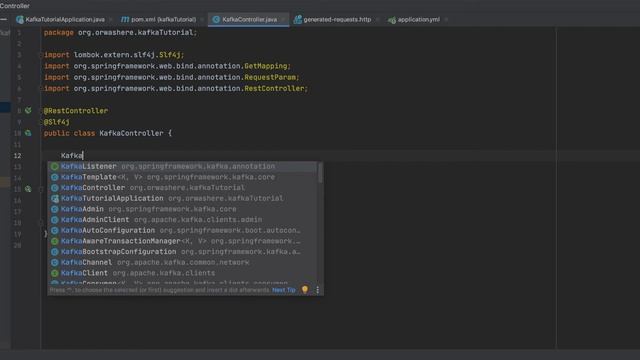Screen dimensions: 640x360
Task: Click the gutter icon on line 15
Action: click(28, 189)
